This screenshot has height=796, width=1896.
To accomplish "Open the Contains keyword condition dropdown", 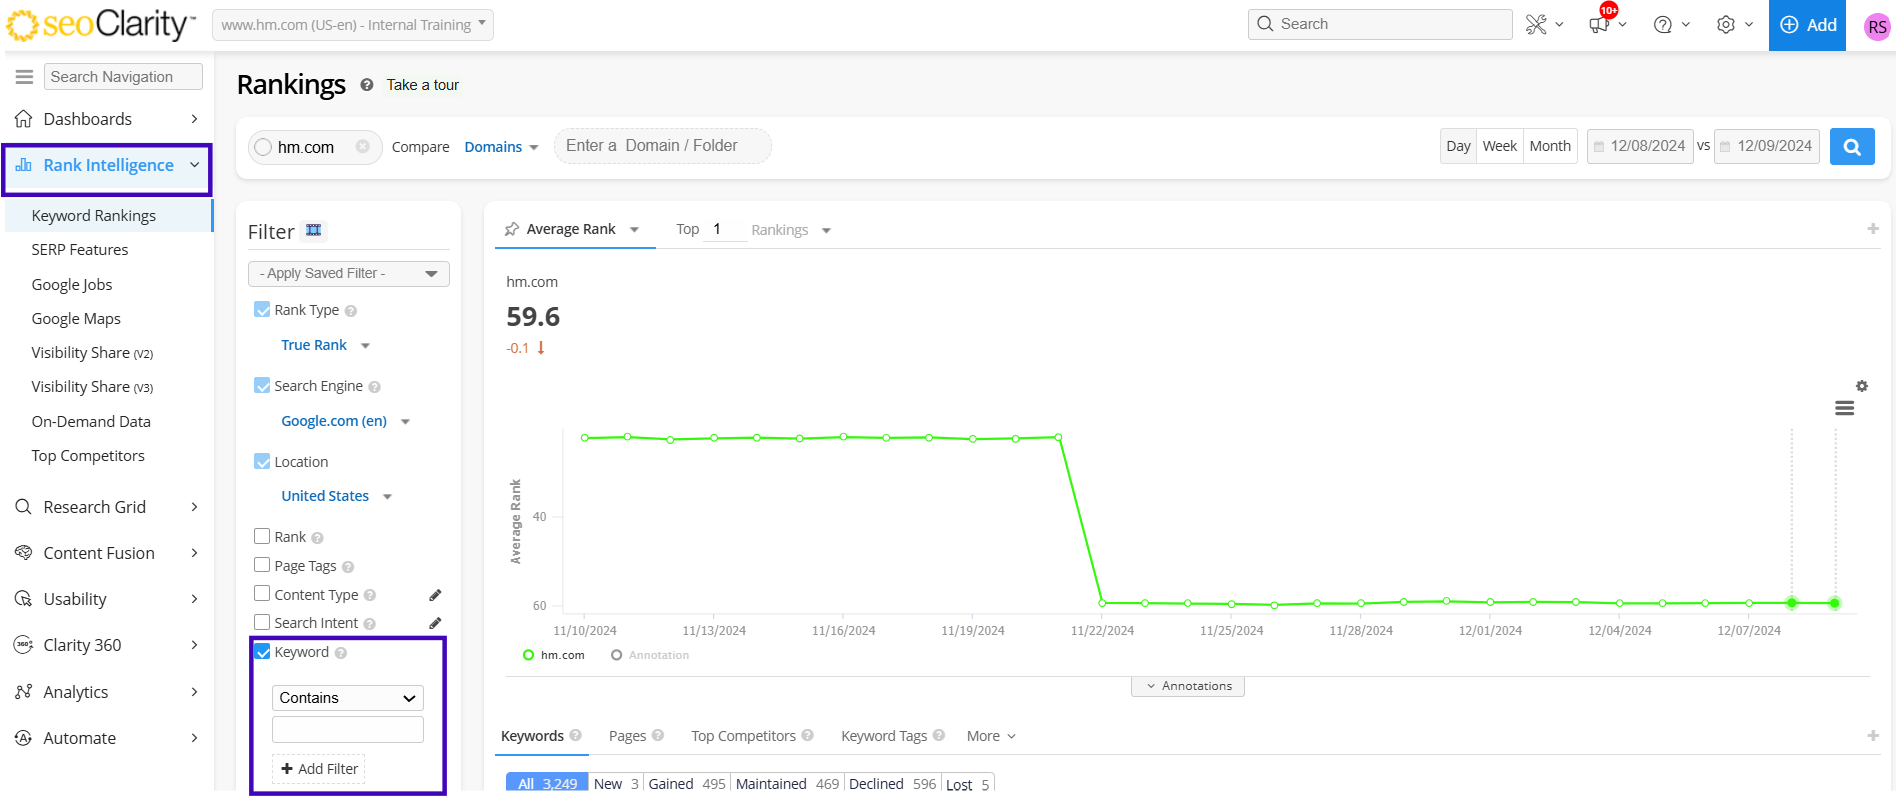I will [347, 698].
